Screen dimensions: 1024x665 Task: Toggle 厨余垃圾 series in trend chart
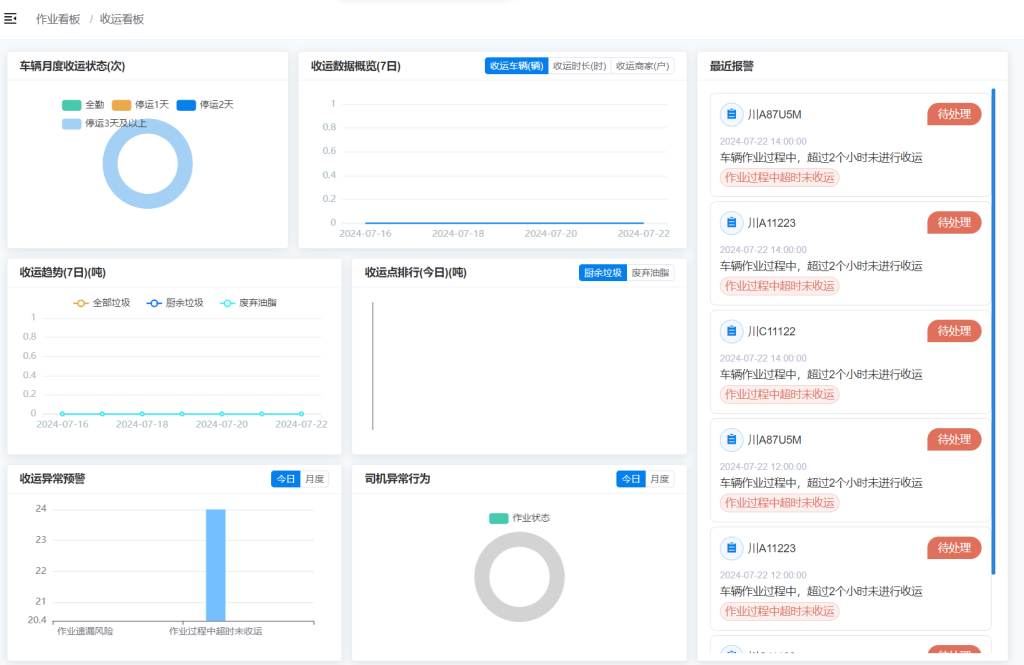tap(174, 303)
